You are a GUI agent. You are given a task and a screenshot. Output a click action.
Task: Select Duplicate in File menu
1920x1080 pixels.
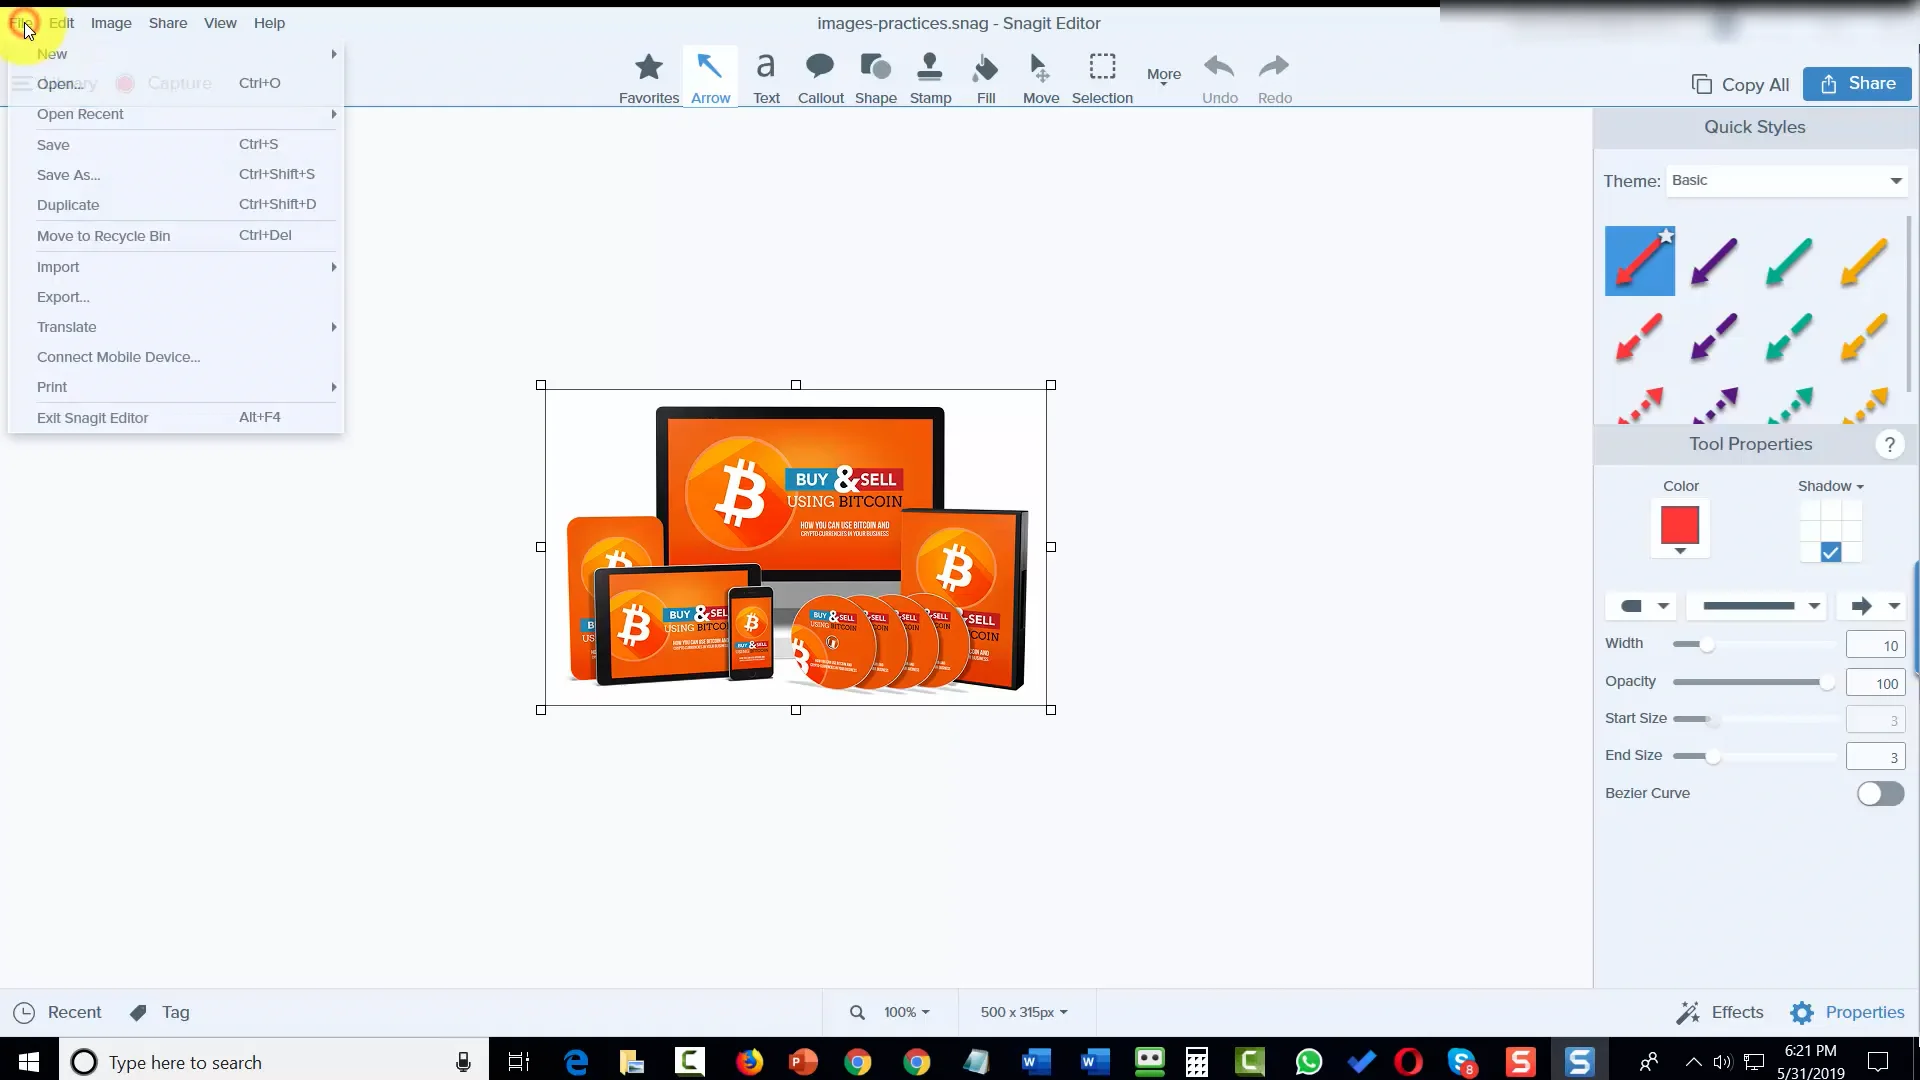(176, 205)
